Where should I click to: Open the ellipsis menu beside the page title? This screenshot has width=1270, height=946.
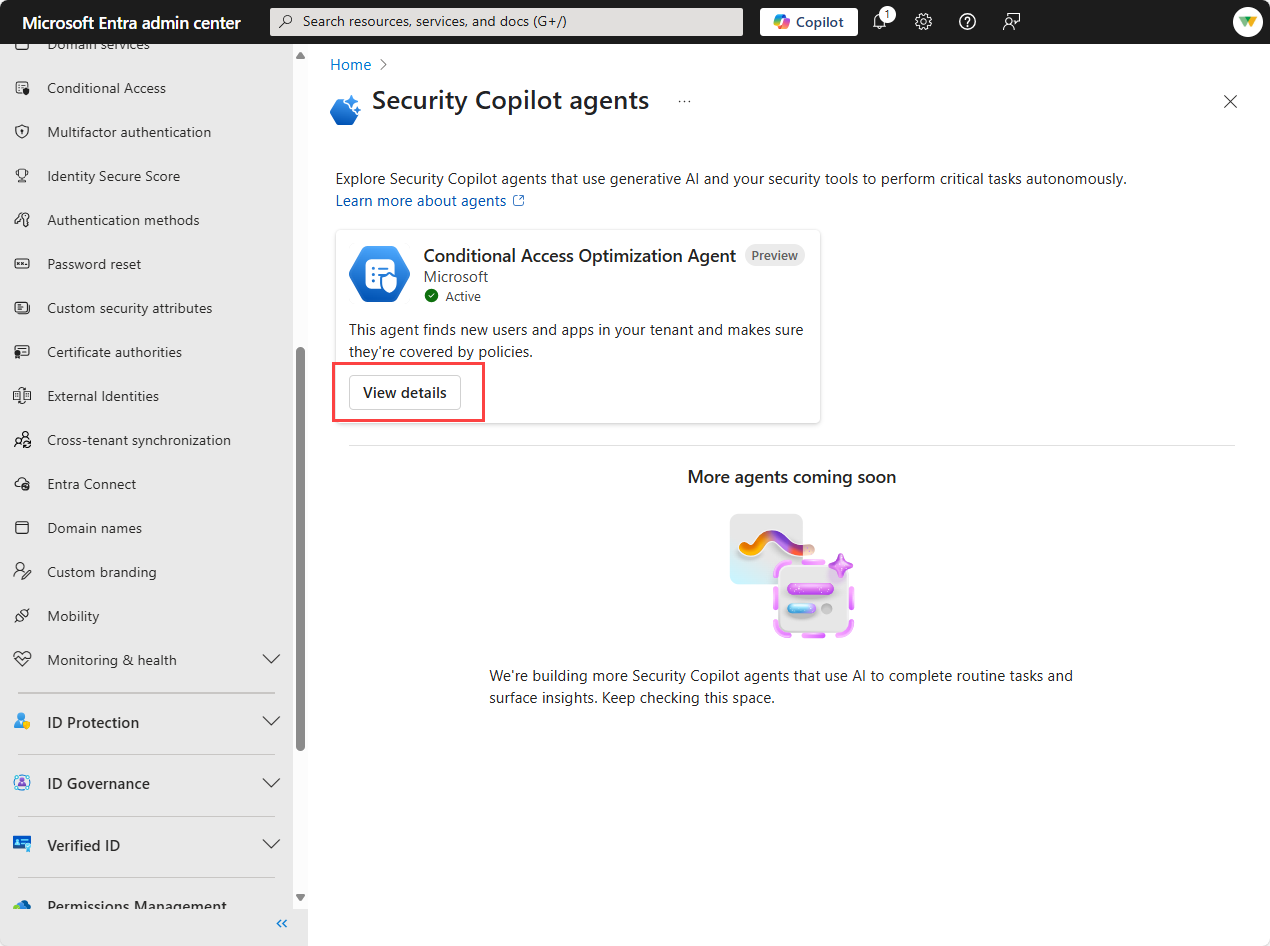[684, 101]
